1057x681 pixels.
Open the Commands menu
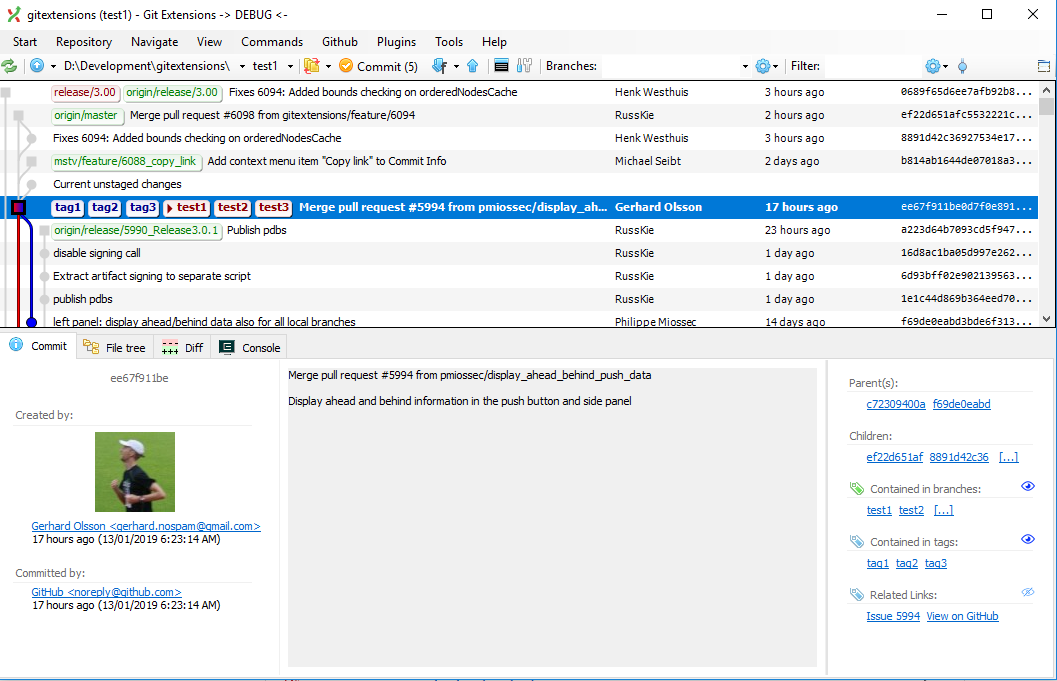pos(271,42)
